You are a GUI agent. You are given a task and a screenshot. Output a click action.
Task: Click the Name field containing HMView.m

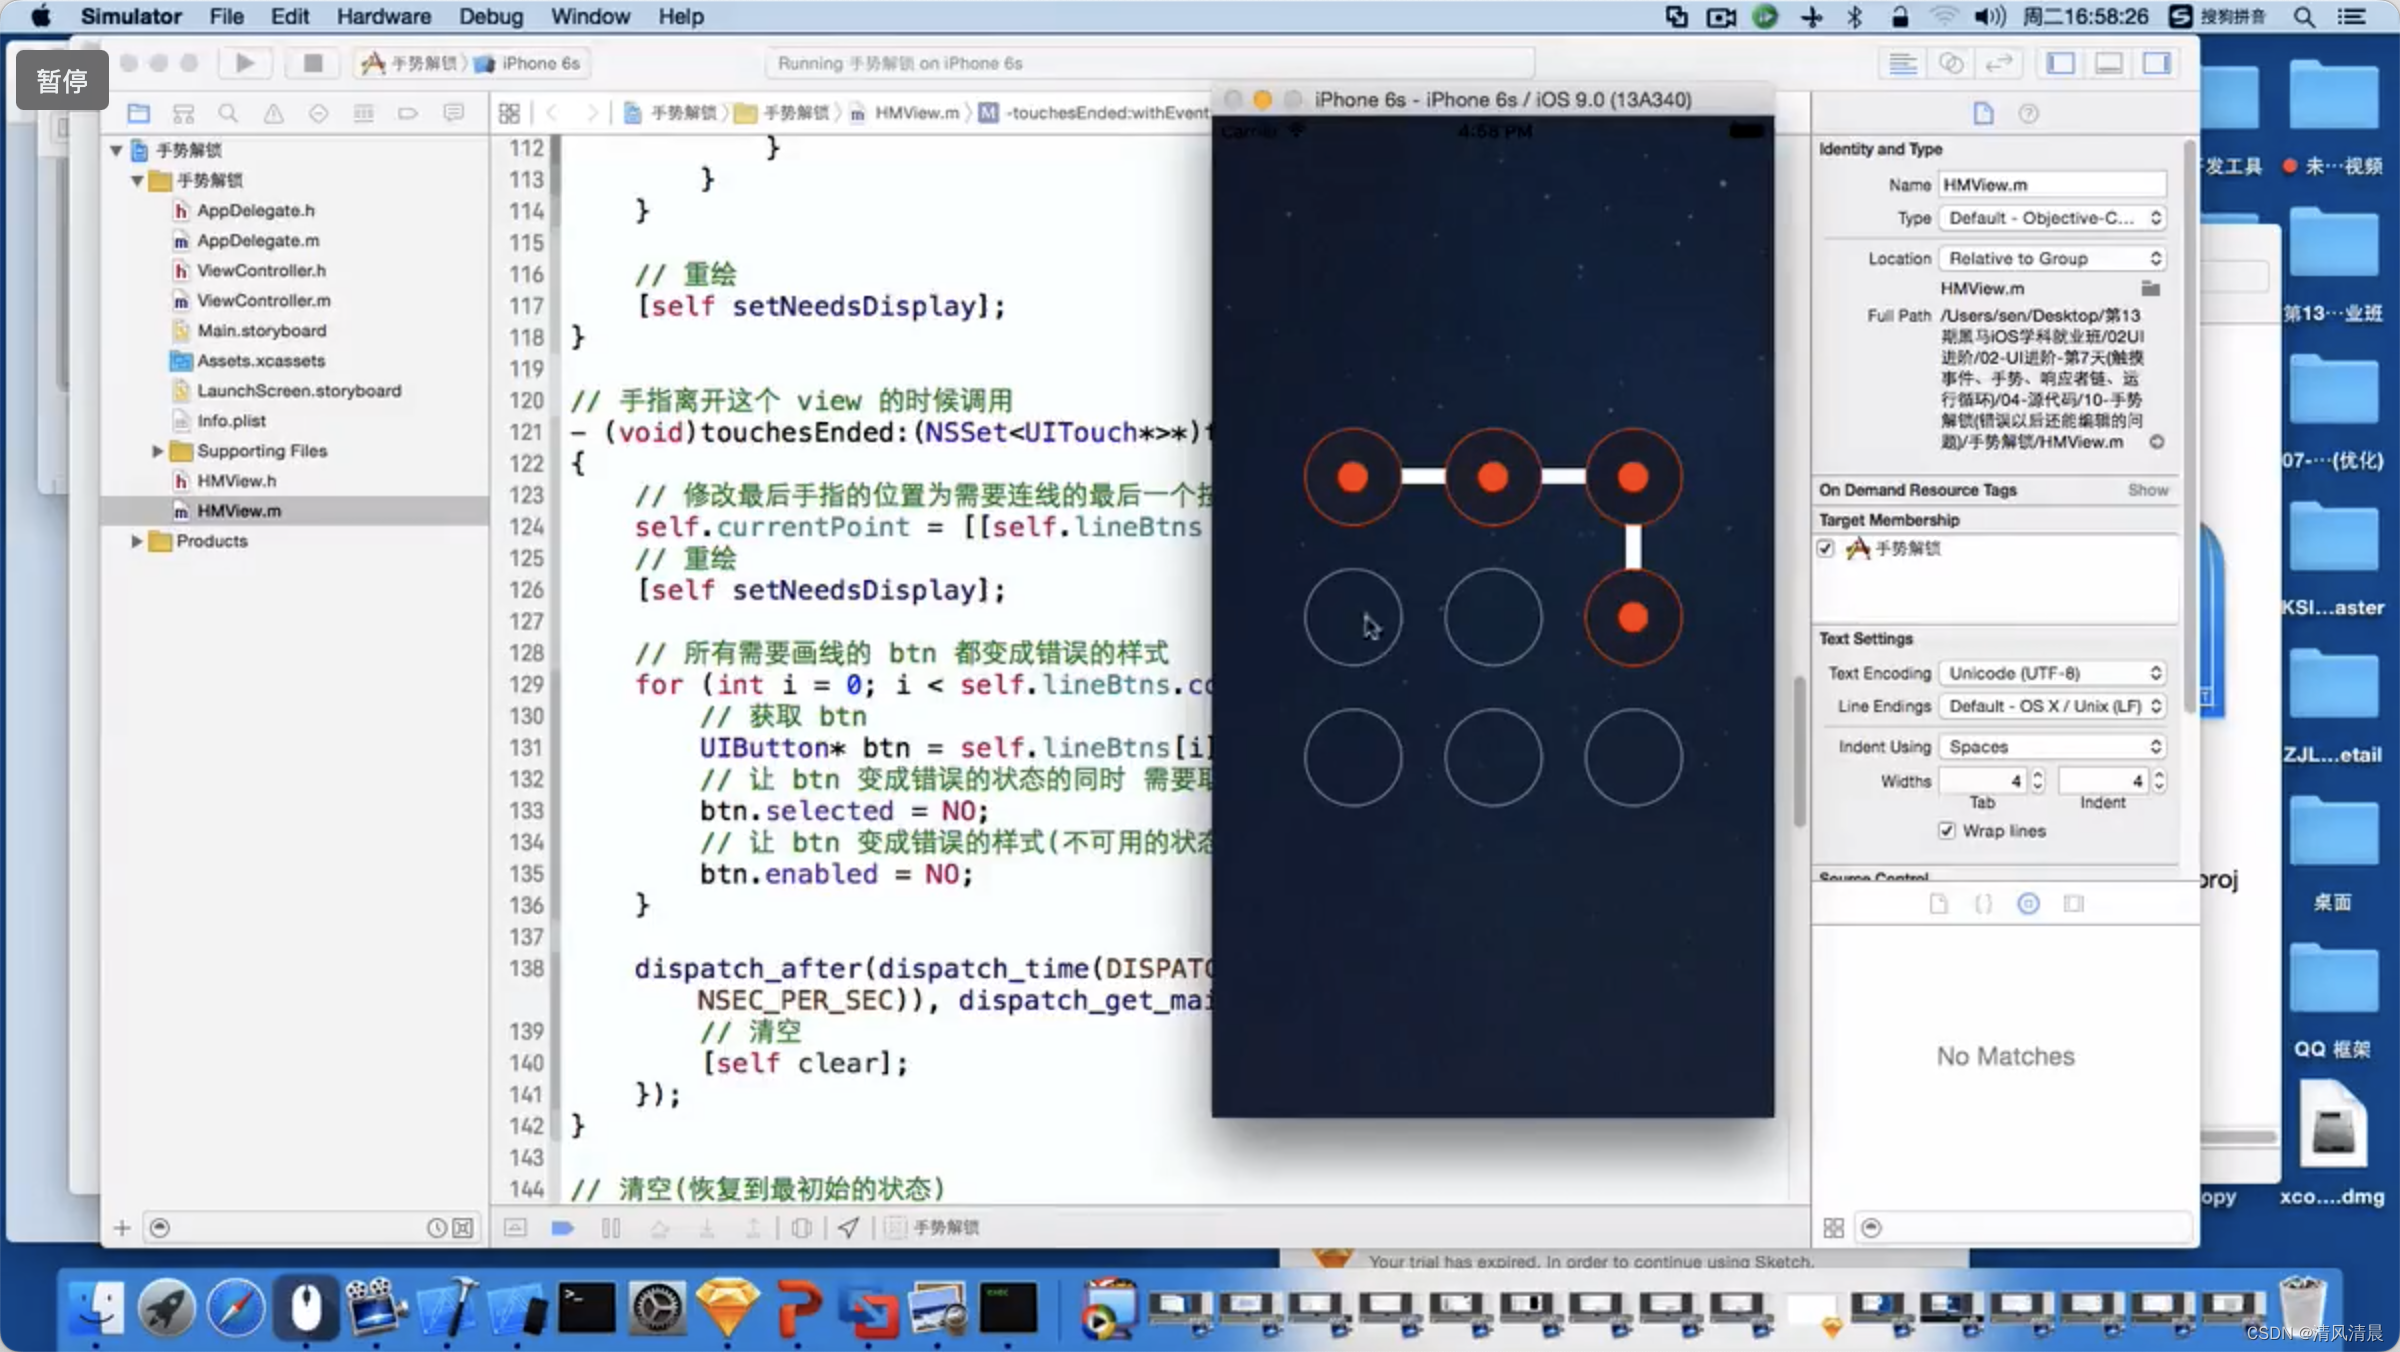(2052, 185)
